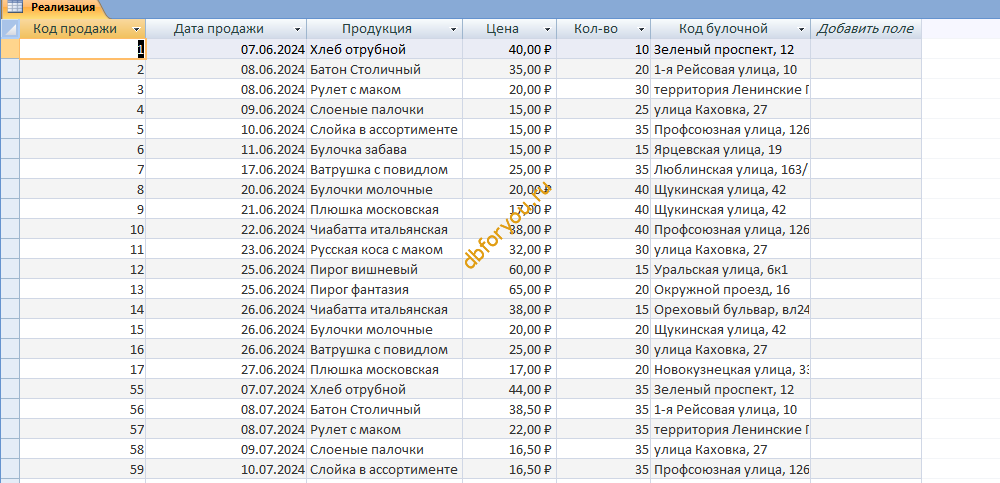Click the row selector for sale code 1
1000x483 pixels.
10,49
